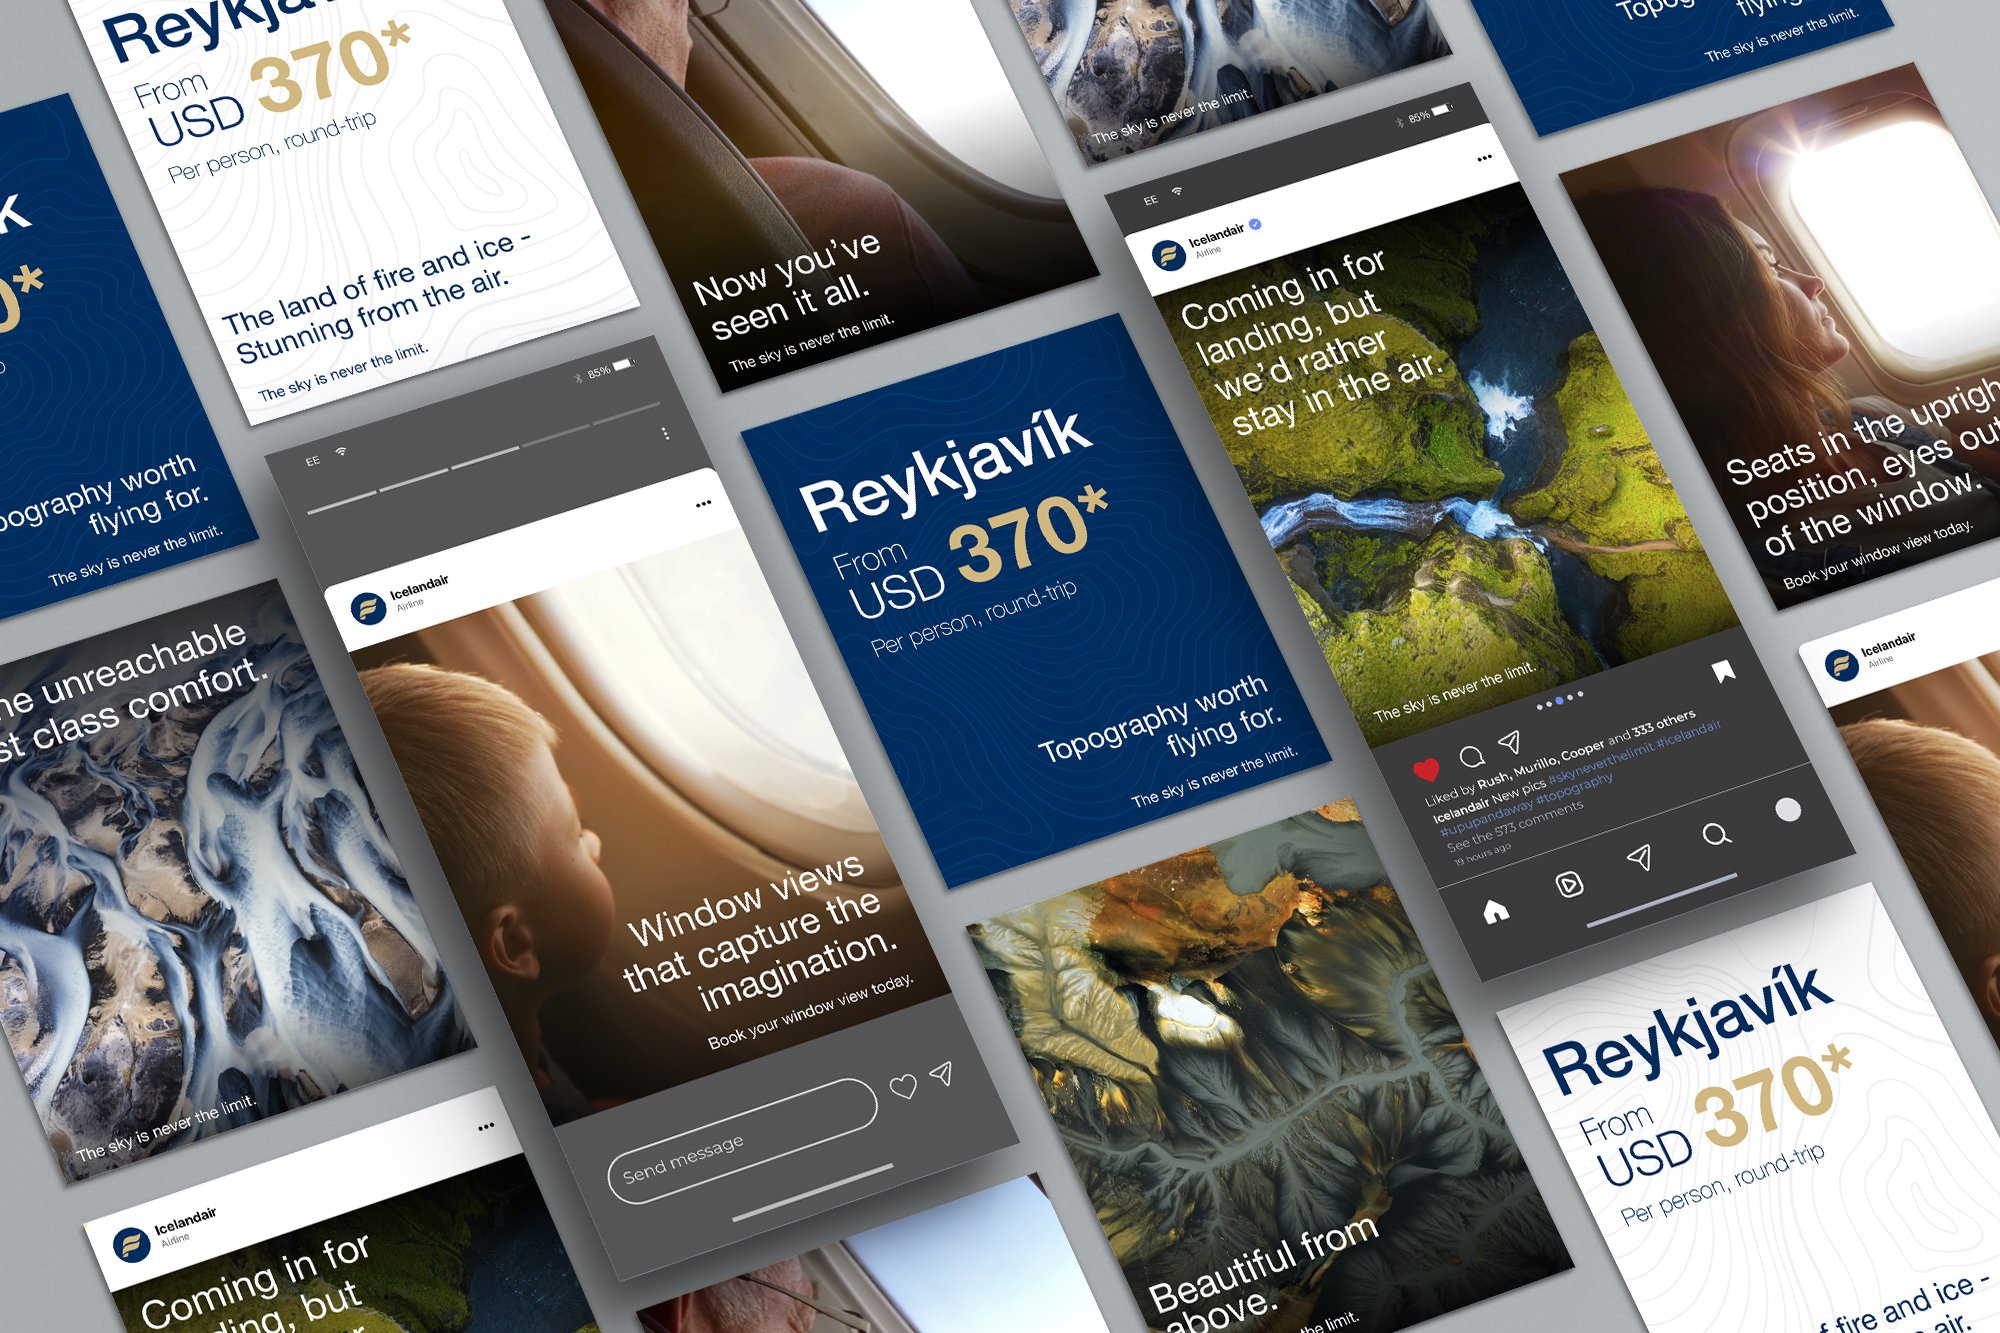Tap the Wi-Fi icon above the landing post

[1177, 191]
